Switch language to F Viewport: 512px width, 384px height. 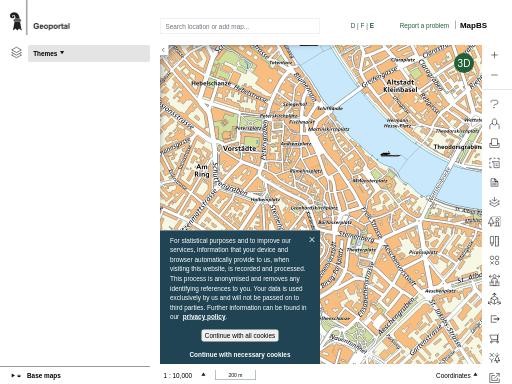362,26
